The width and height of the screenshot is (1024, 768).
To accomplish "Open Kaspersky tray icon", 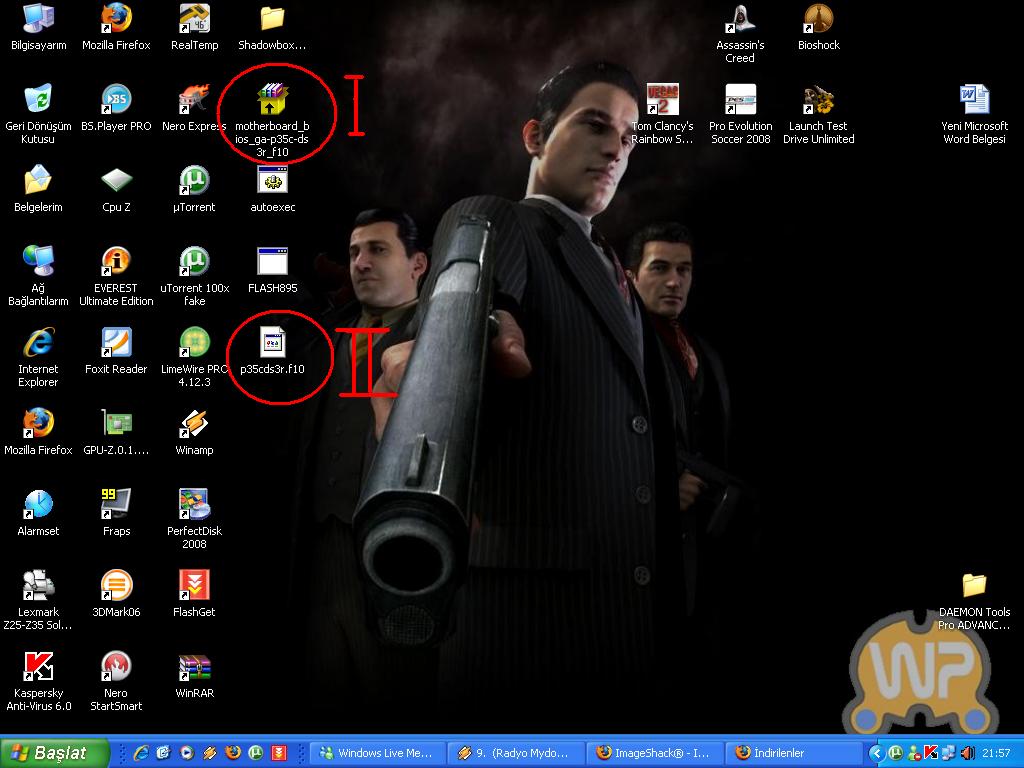I will [x=931, y=753].
